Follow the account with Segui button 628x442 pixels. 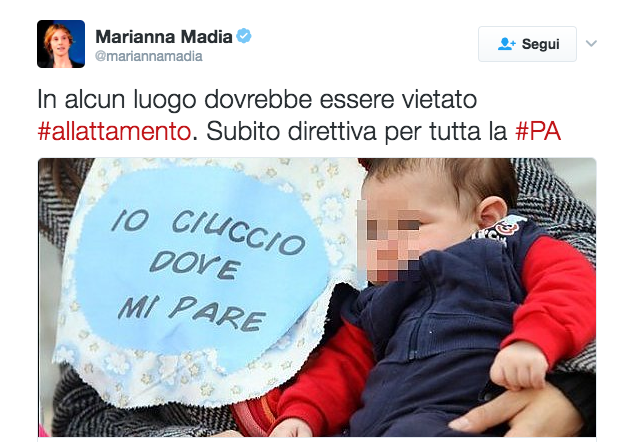(x=527, y=44)
